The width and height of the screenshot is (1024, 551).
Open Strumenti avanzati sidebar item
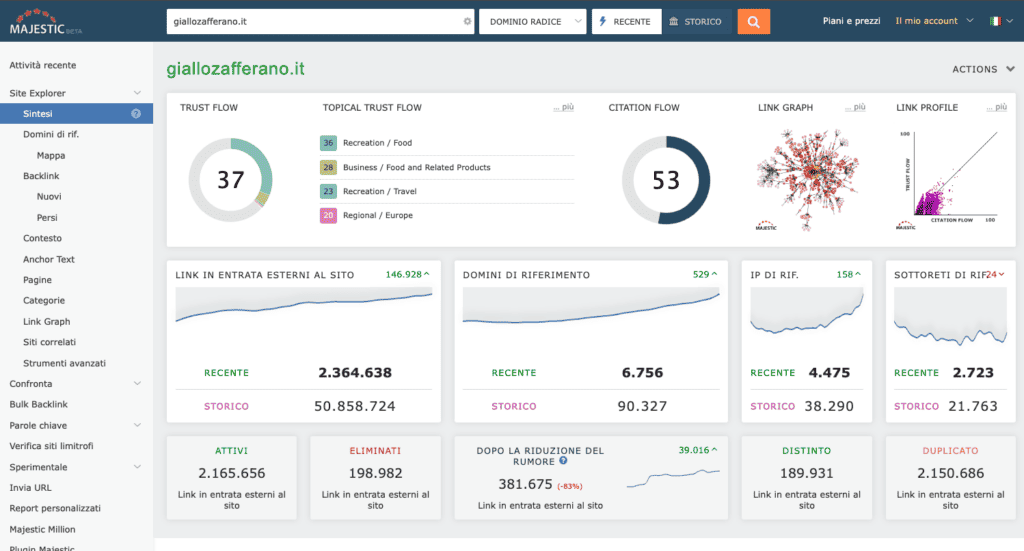click(x=64, y=363)
